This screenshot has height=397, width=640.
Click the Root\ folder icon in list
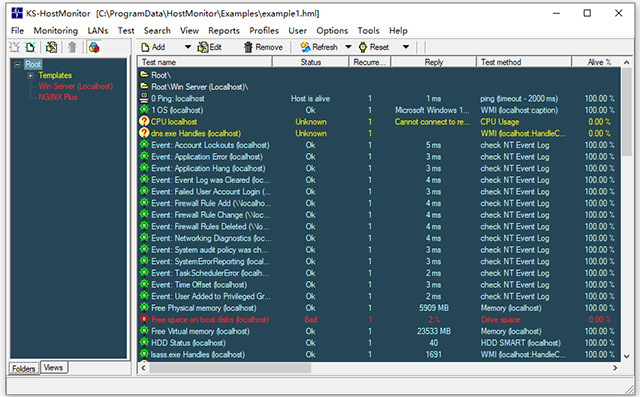point(144,75)
